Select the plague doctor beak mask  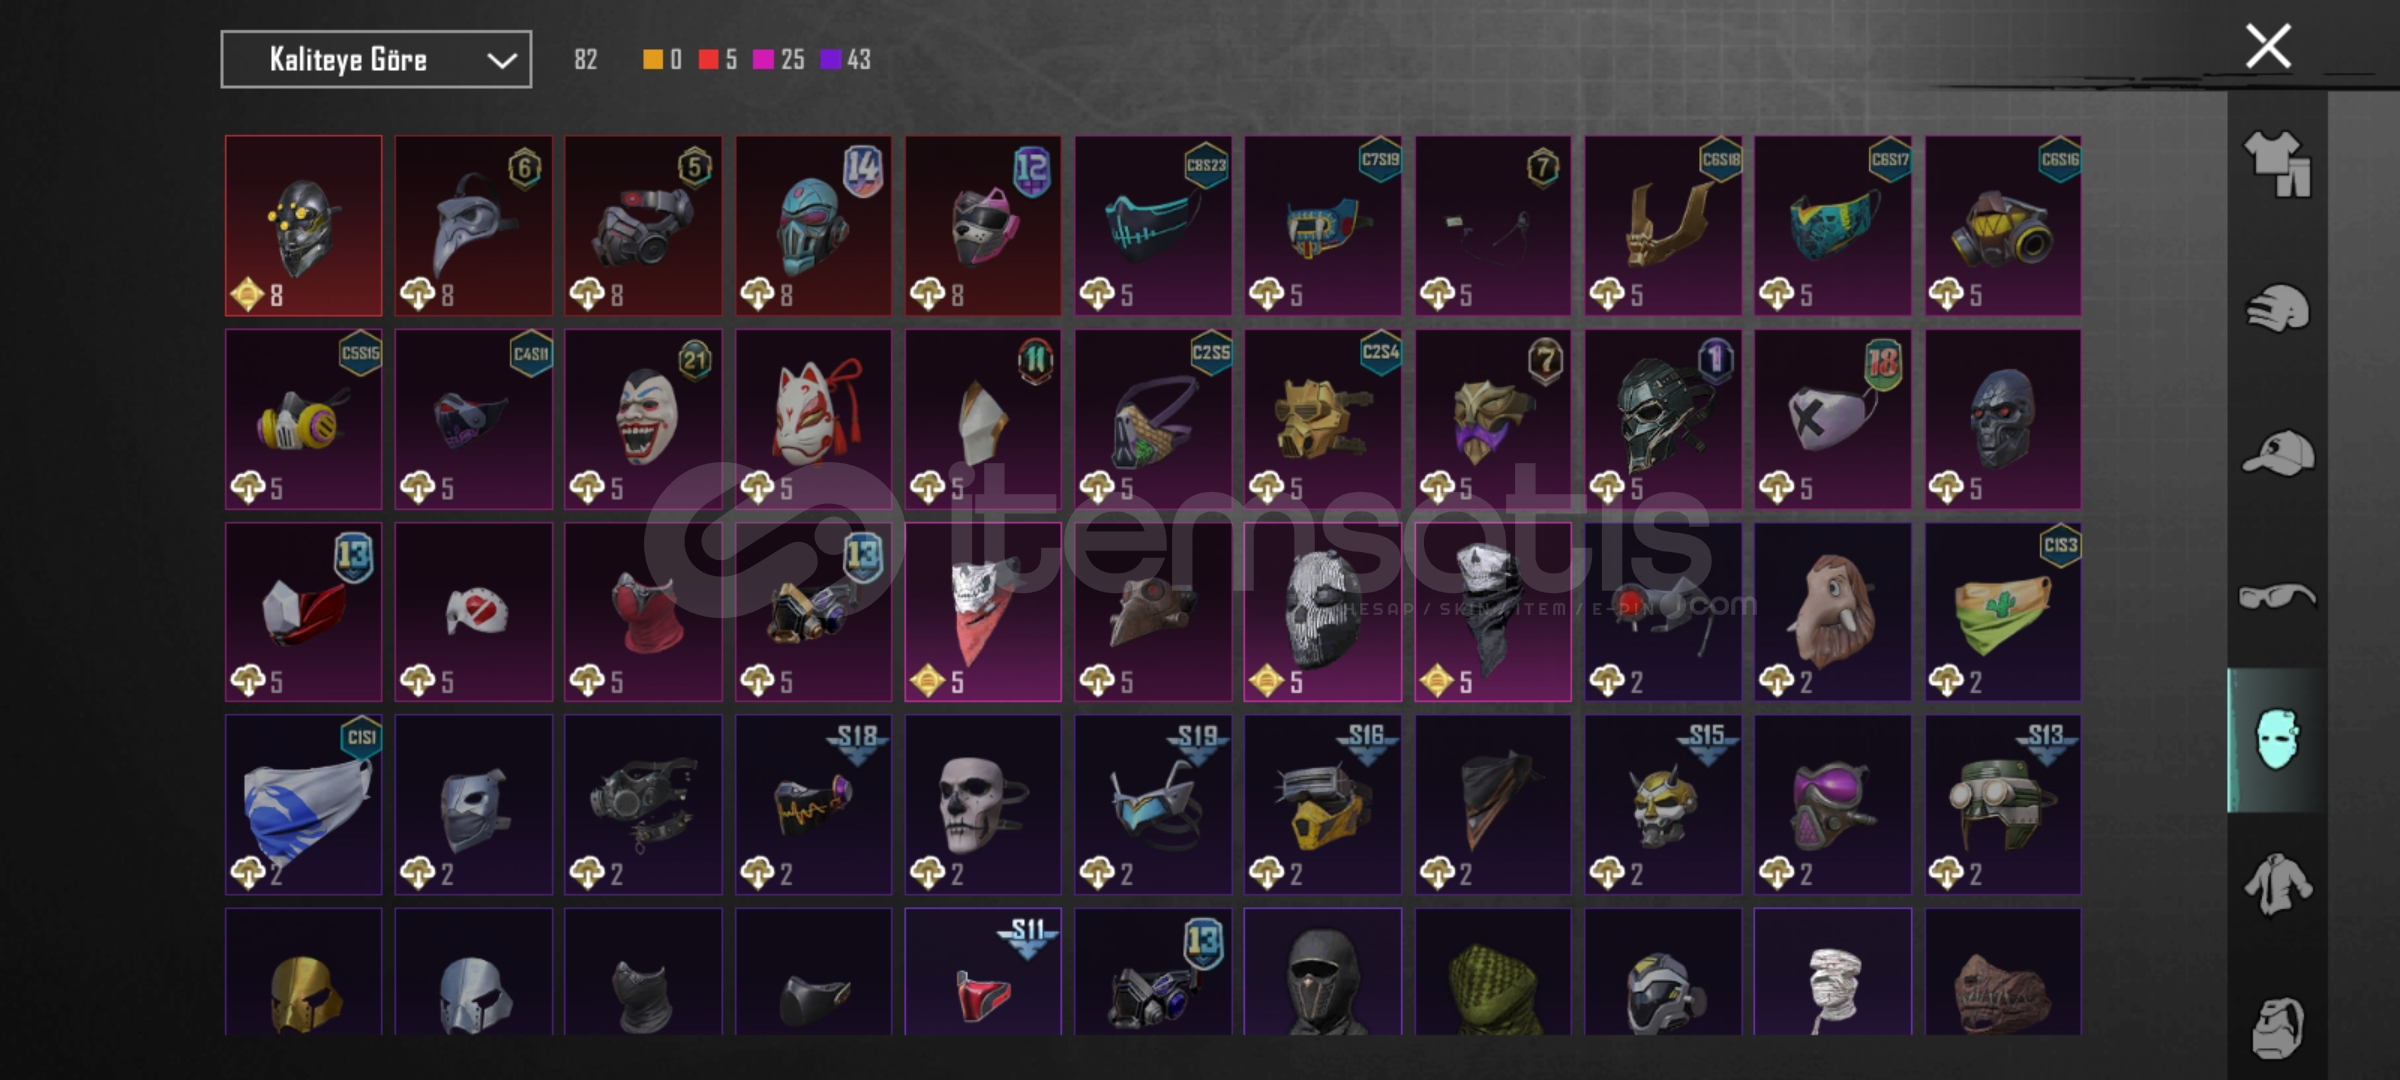473,226
